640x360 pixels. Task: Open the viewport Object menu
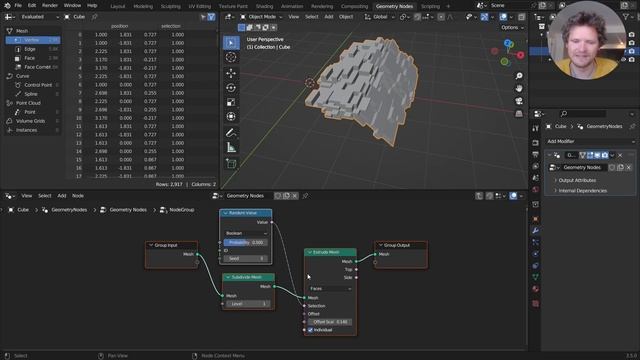[x=346, y=17]
